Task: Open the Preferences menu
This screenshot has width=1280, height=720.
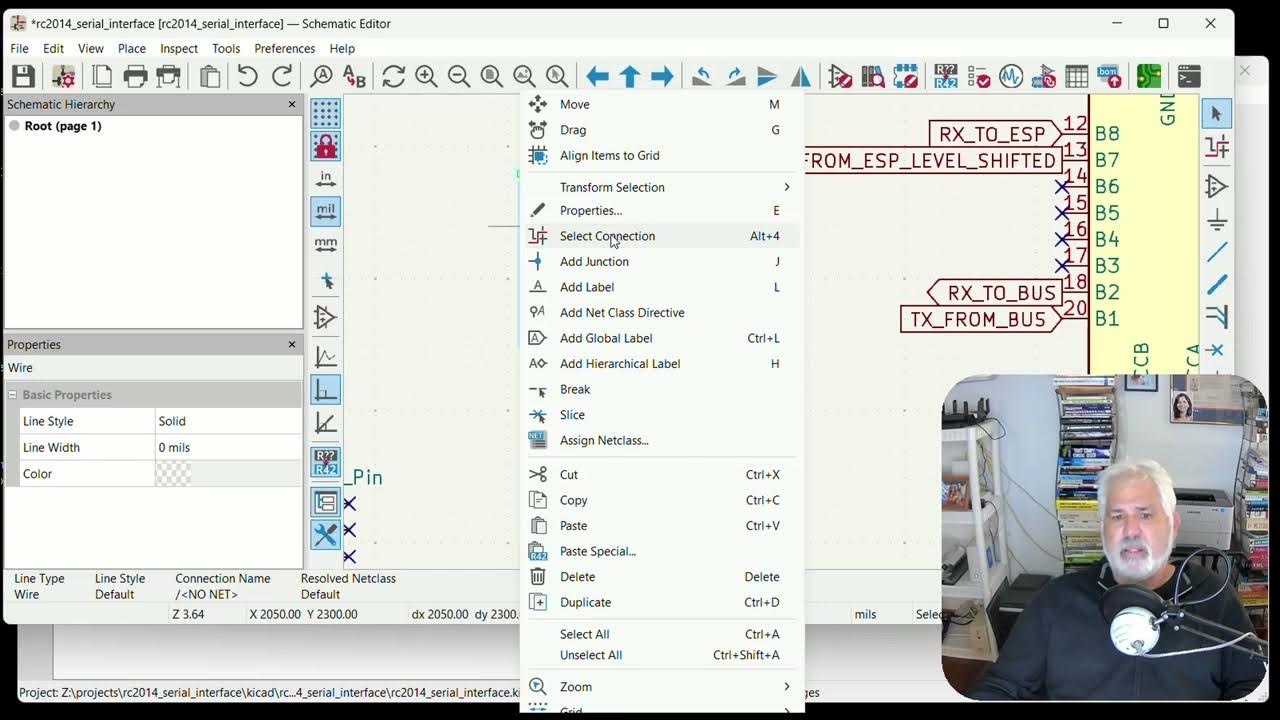Action: pyautogui.click(x=284, y=48)
